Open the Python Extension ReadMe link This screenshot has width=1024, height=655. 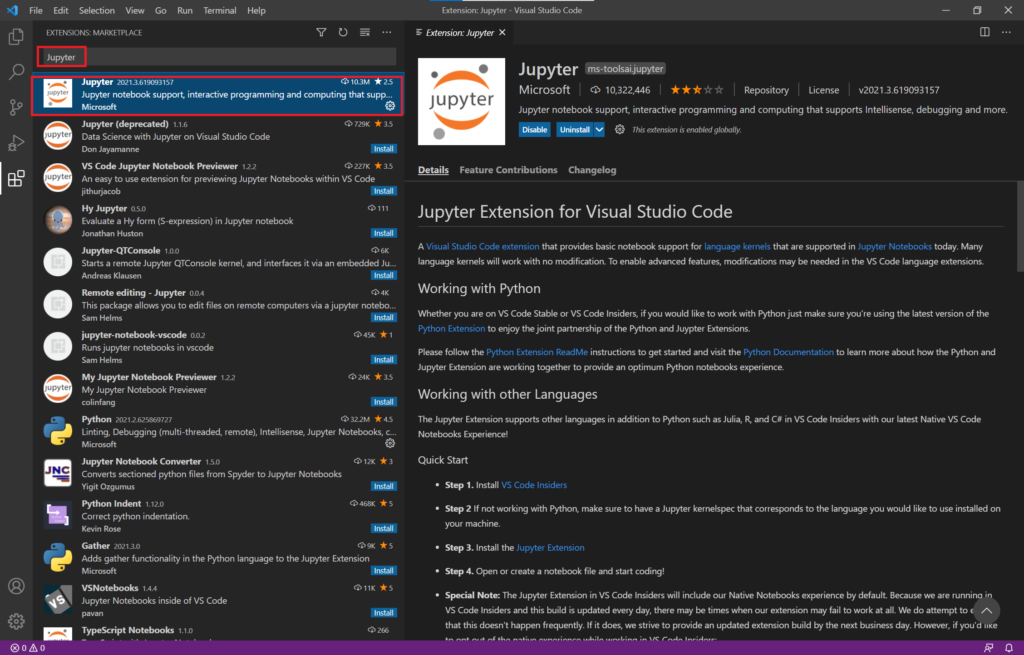pos(537,352)
